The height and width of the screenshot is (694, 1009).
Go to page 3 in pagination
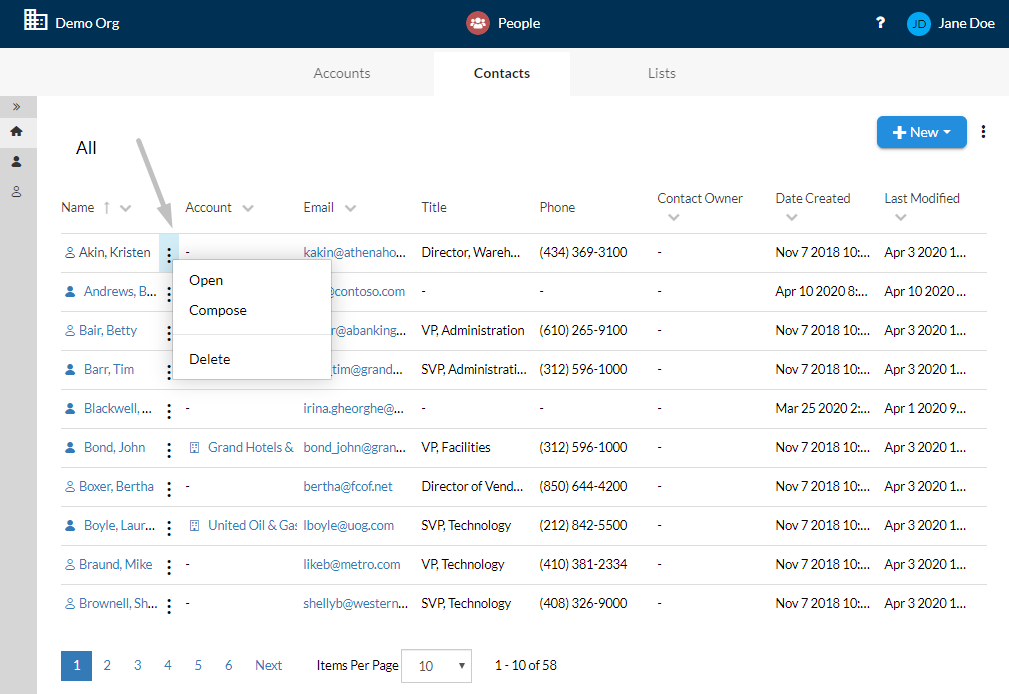click(138, 665)
